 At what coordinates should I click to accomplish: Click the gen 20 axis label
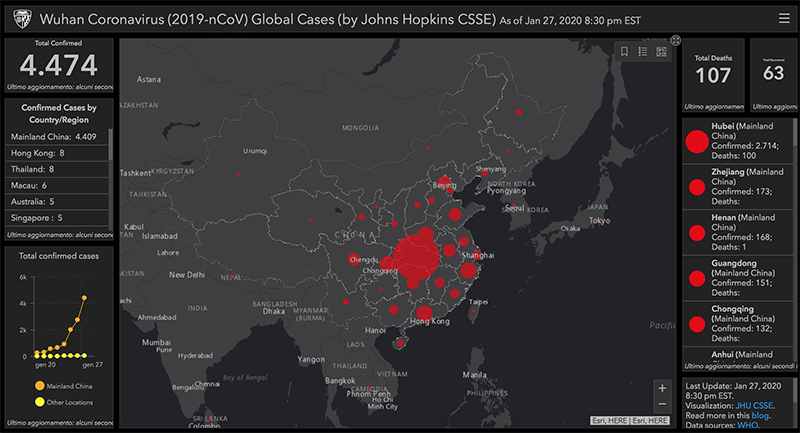coord(45,365)
